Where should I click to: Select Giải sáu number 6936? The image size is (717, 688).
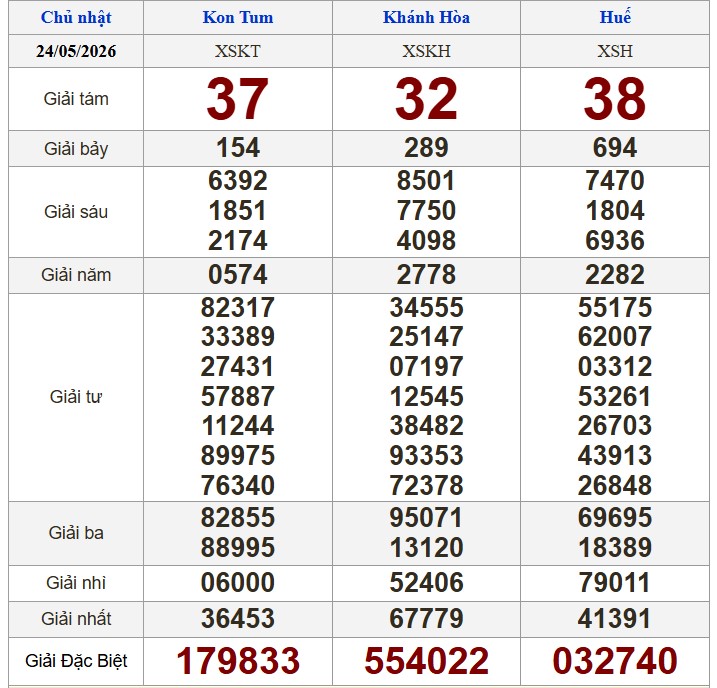(x=615, y=240)
